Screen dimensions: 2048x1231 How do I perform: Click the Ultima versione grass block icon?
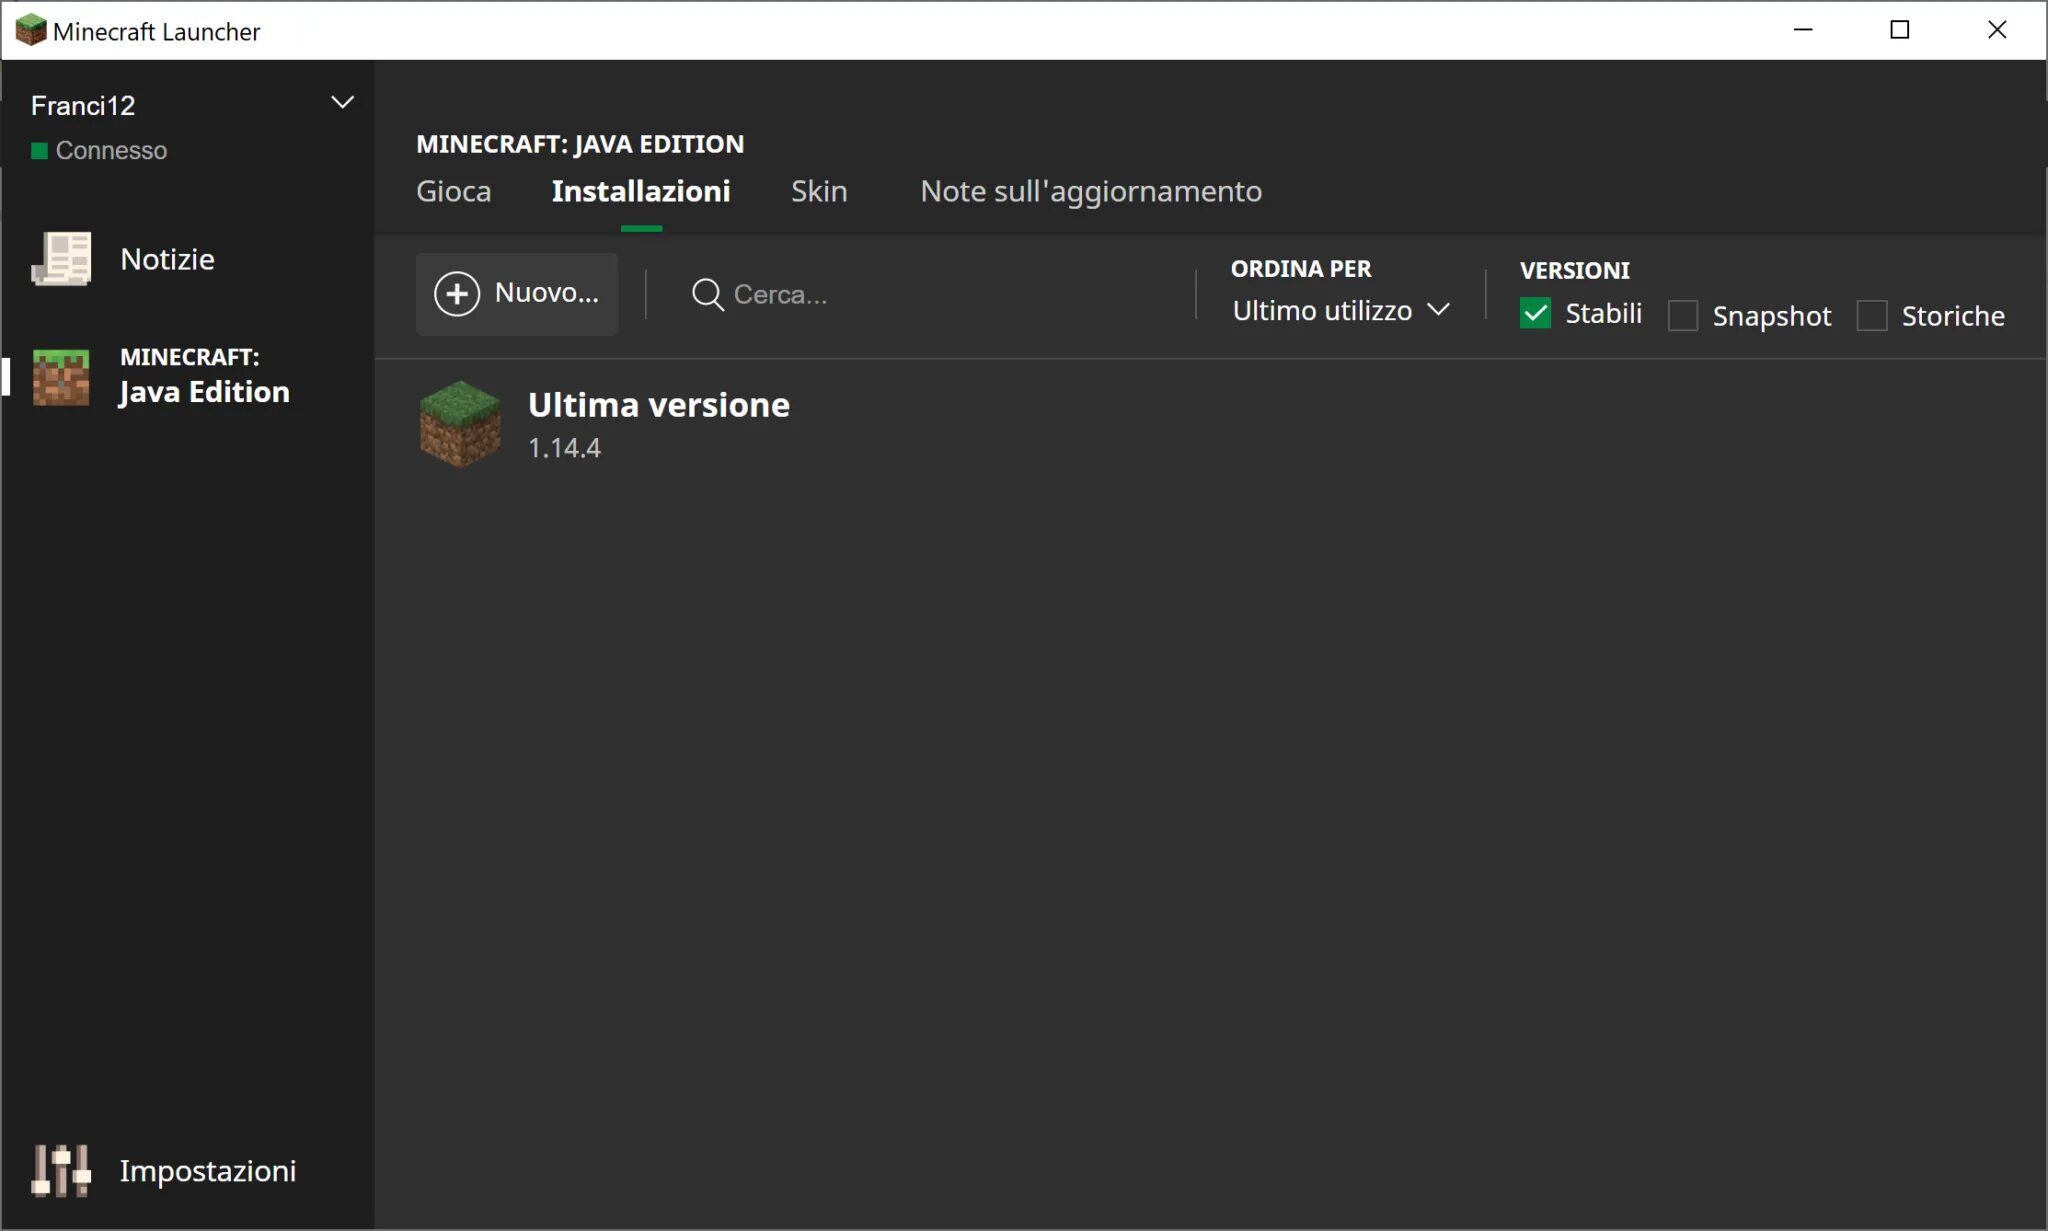coord(460,424)
